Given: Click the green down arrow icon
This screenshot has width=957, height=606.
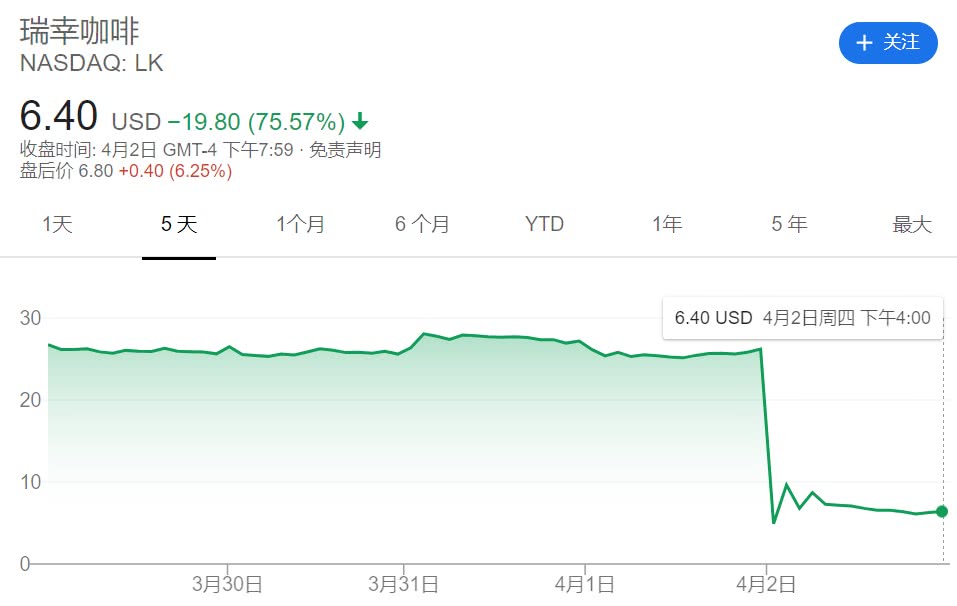Looking at the screenshot, I should pos(360,122).
